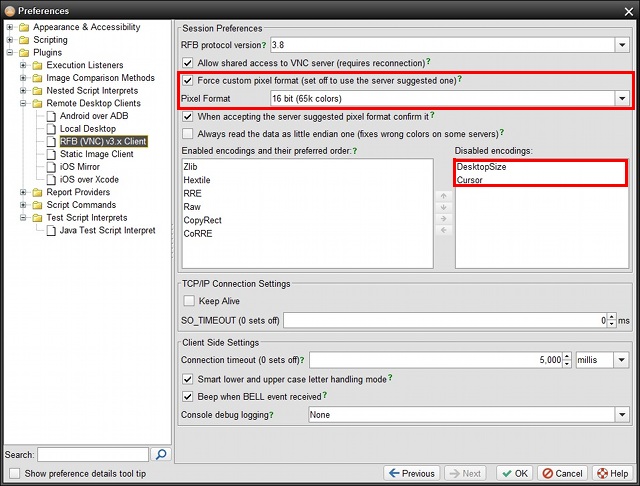Toggle Force custom pixel format checkbox
Image resolution: width=640 pixels, height=486 pixels.
coord(189,80)
